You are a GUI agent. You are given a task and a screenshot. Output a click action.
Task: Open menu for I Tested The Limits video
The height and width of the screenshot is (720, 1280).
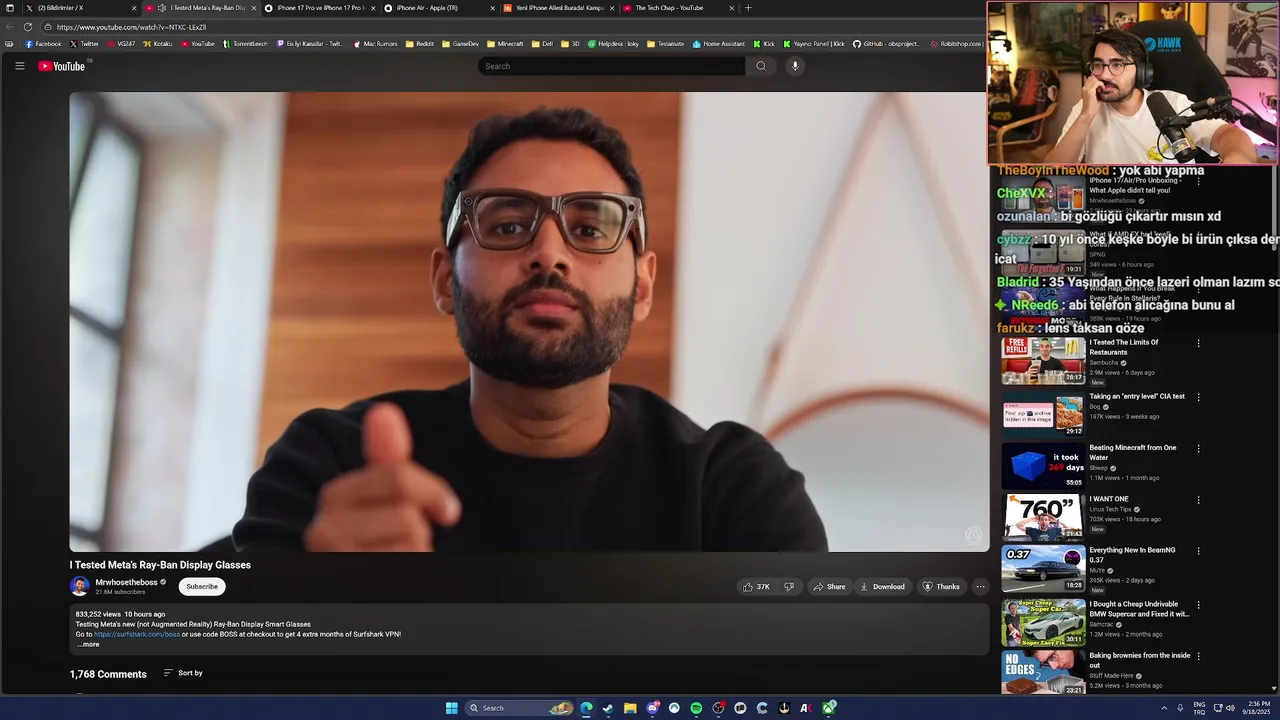[1198, 343]
